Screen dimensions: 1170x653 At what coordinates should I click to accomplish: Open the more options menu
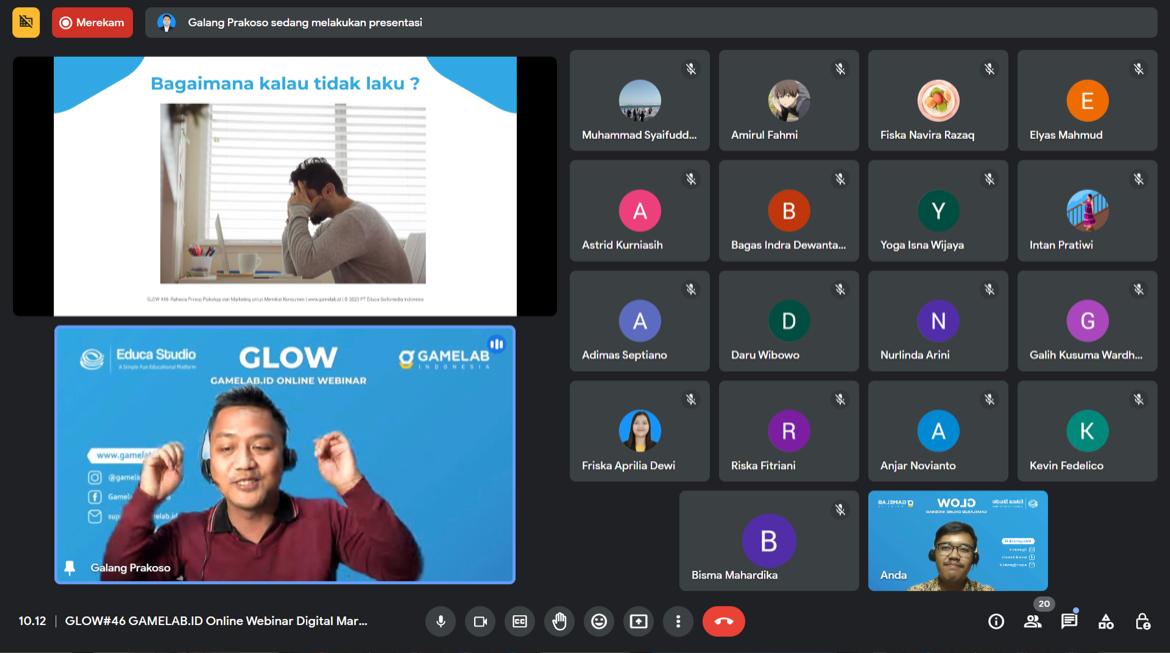pyautogui.click(x=678, y=622)
